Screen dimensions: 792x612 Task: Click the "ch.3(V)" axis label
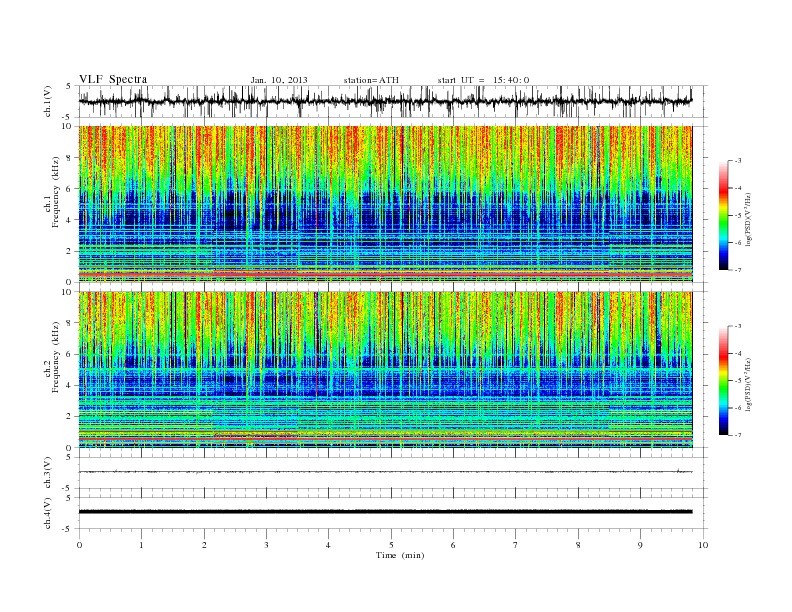(x=48, y=473)
